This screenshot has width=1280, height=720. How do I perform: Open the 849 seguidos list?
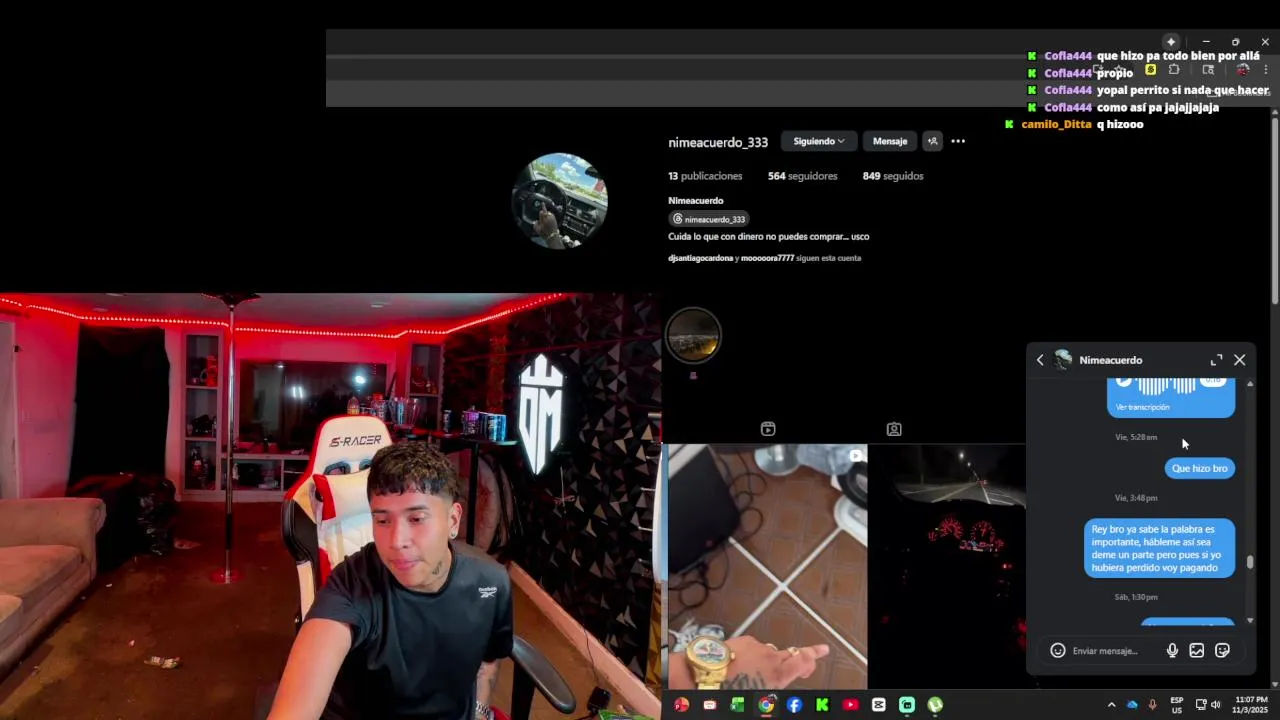click(x=893, y=176)
